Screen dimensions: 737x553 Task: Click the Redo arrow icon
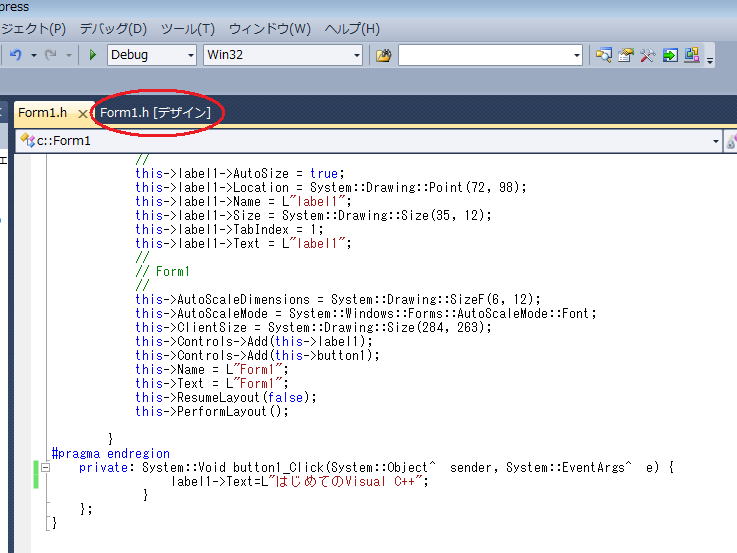pyautogui.click(x=51, y=55)
